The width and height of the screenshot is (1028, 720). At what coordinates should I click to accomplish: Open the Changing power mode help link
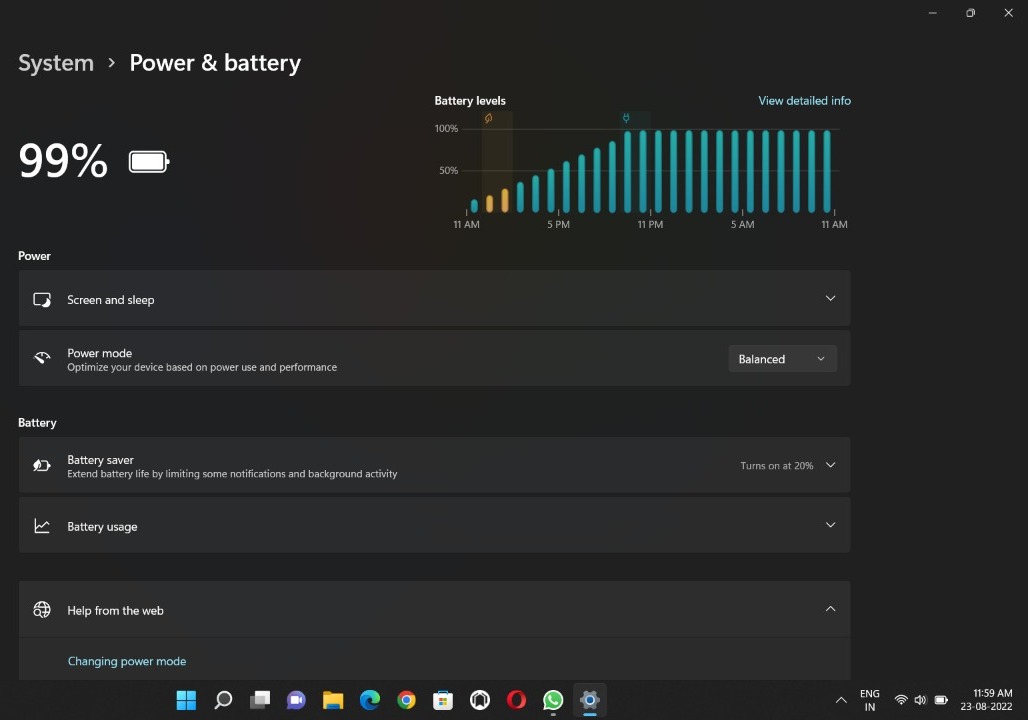[x=127, y=661]
